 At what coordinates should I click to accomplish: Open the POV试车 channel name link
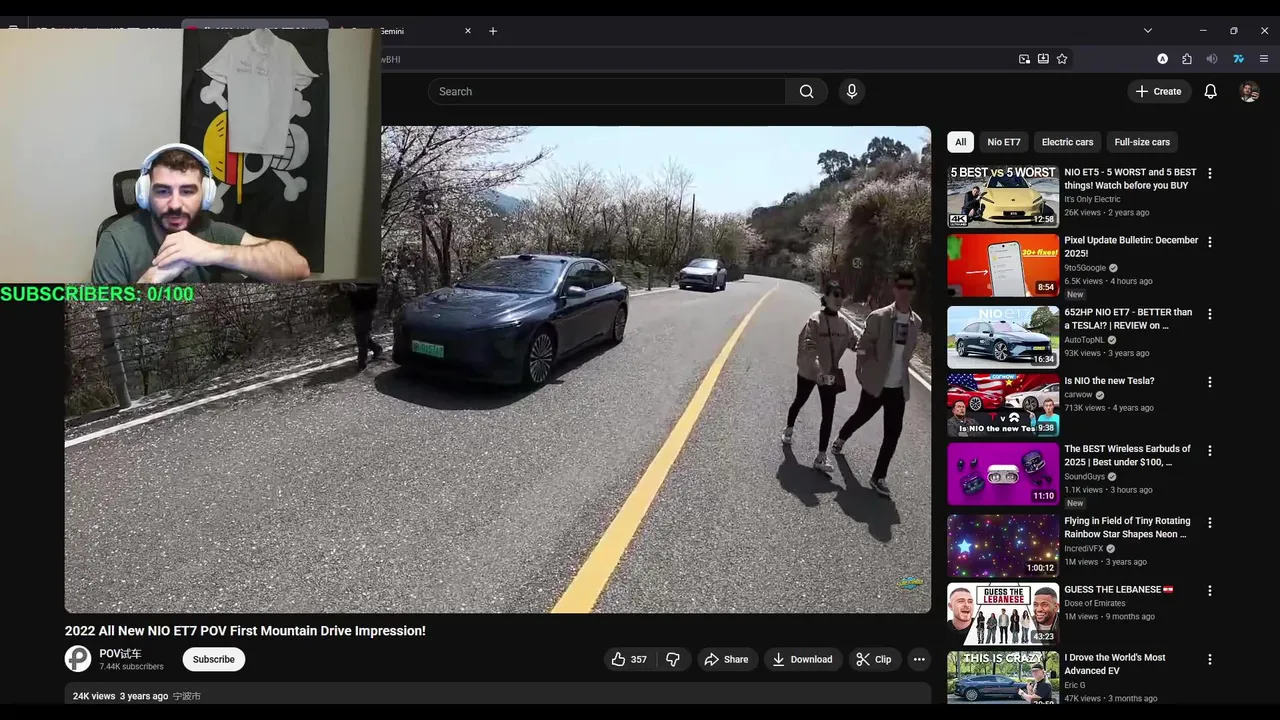120,653
